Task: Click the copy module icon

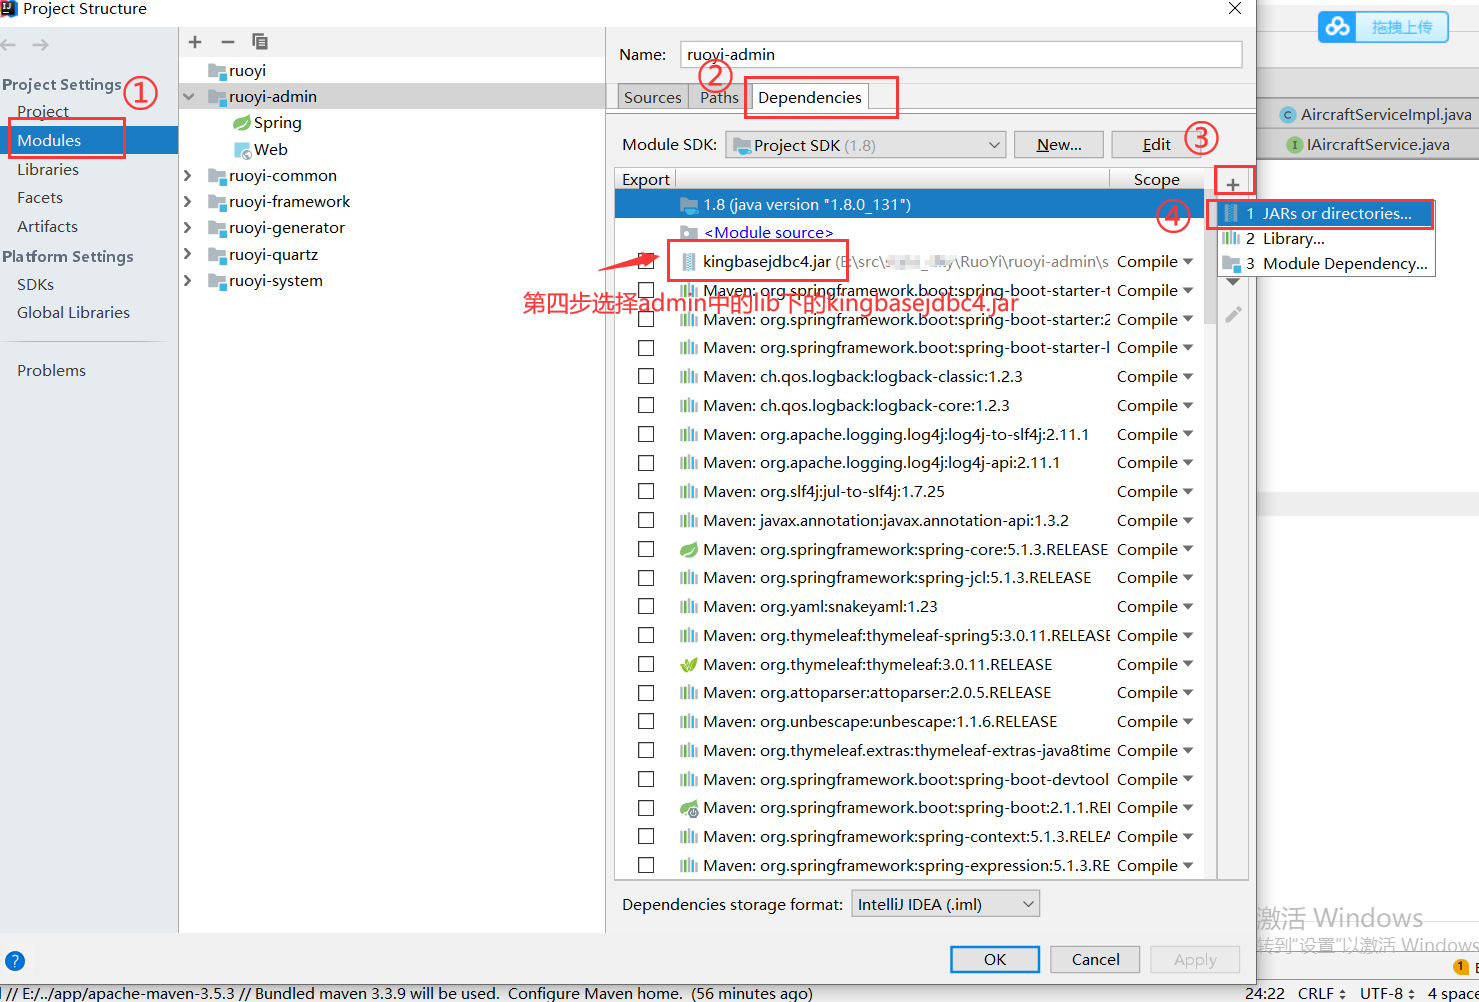Action: (x=260, y=42)
